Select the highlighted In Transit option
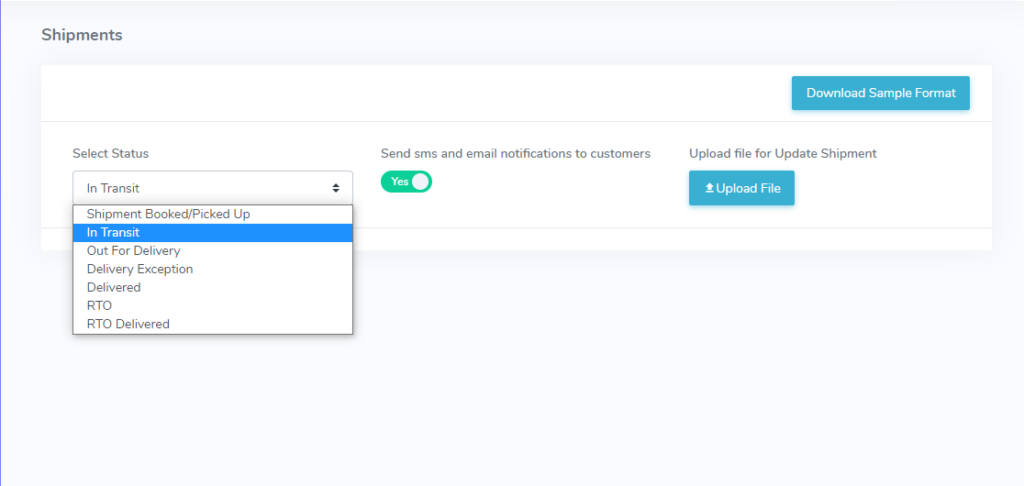Viewport: 1024px width, 486px height. point(213,232)
